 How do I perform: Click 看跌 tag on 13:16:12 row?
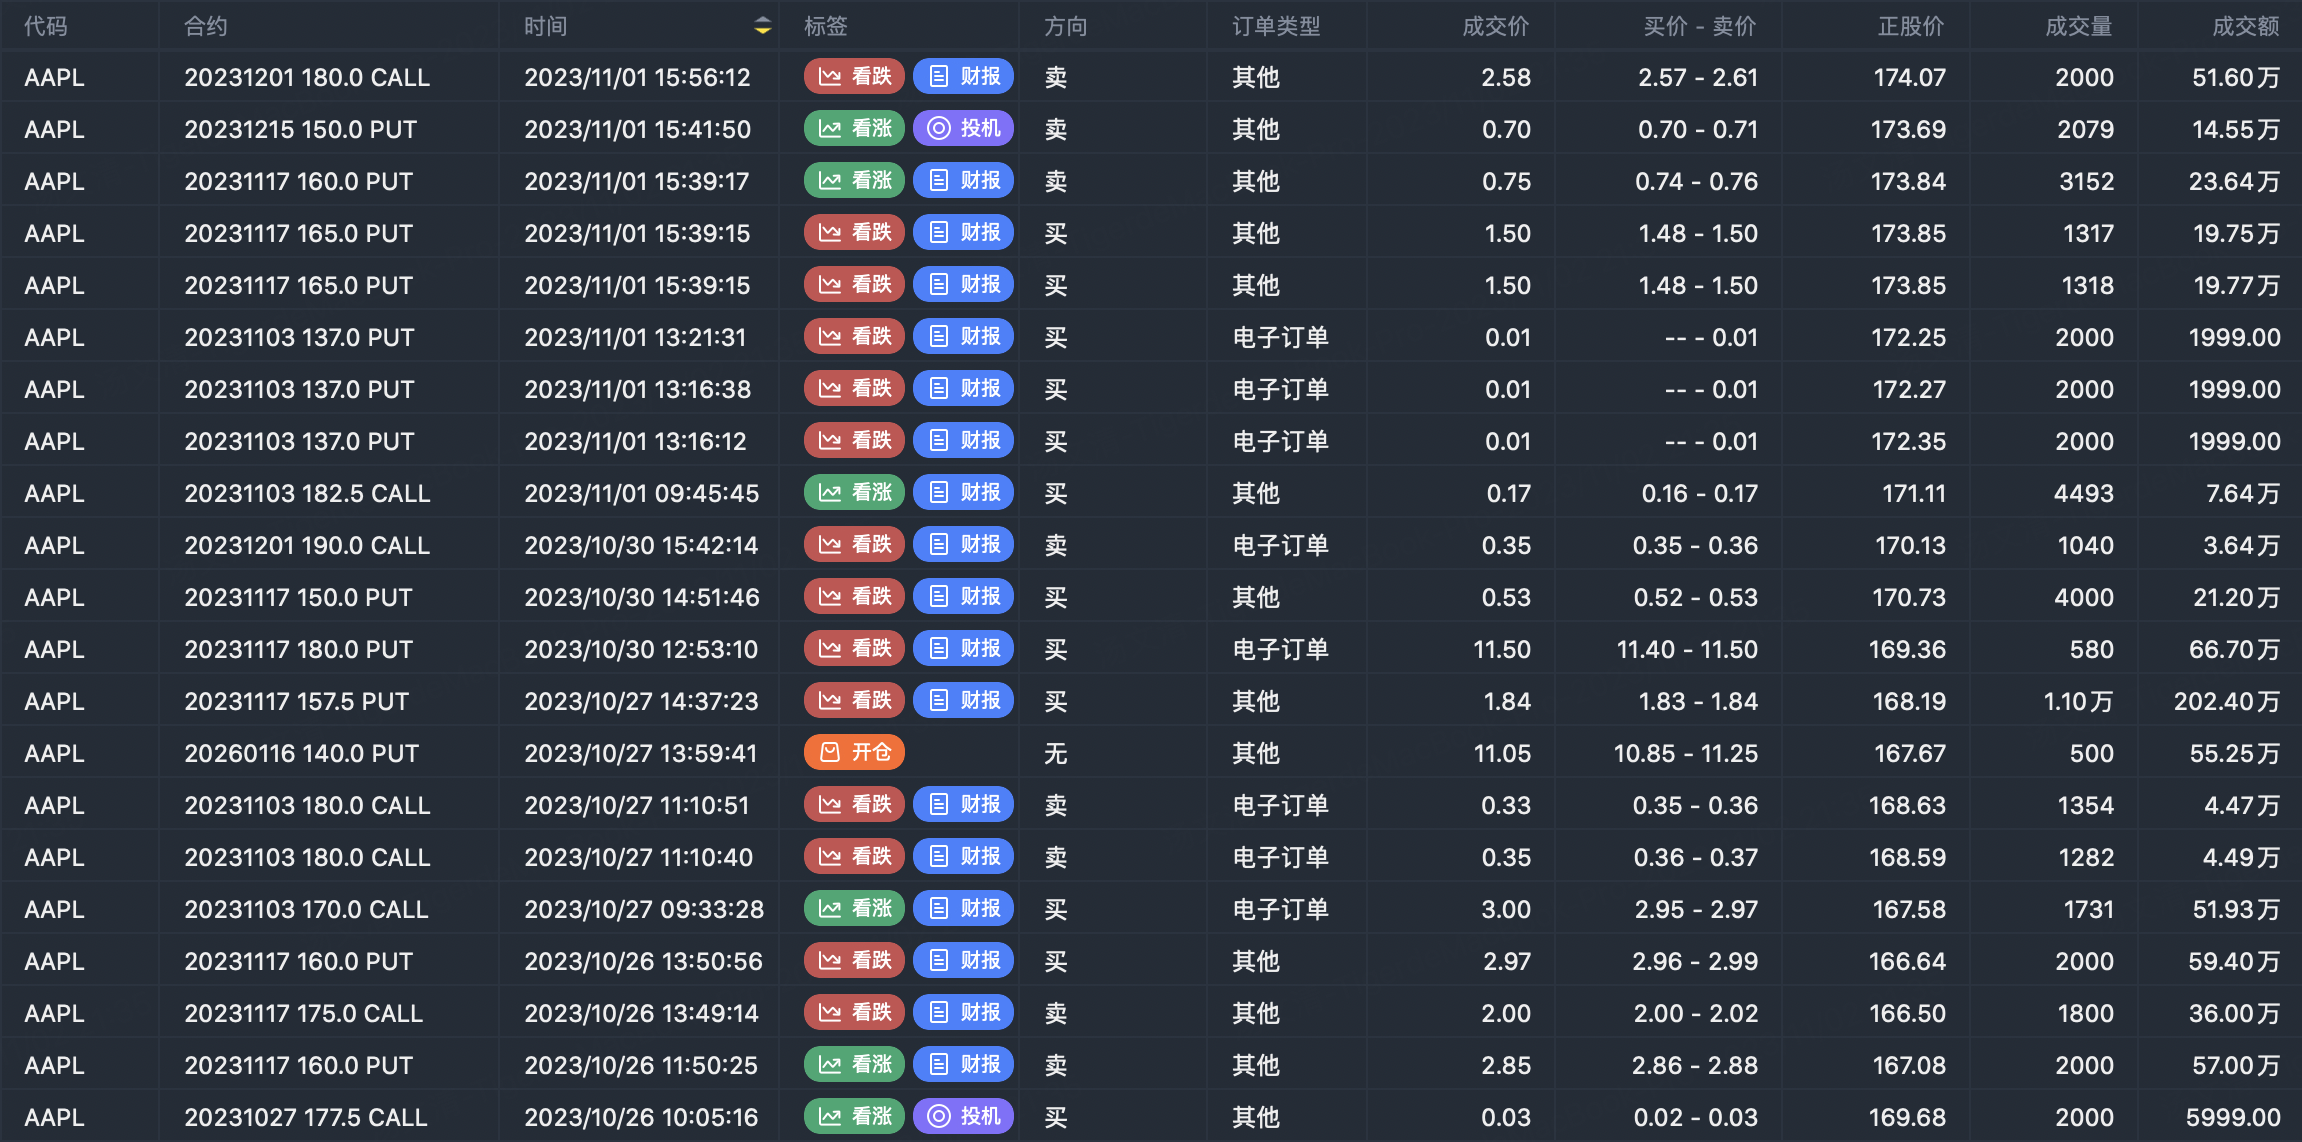point(854,440)
